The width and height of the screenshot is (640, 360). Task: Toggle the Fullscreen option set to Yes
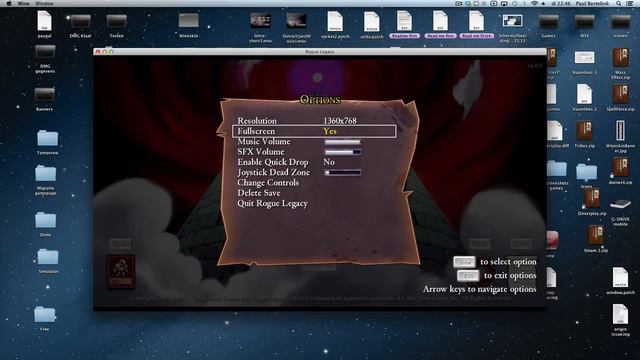pos(314,131)
